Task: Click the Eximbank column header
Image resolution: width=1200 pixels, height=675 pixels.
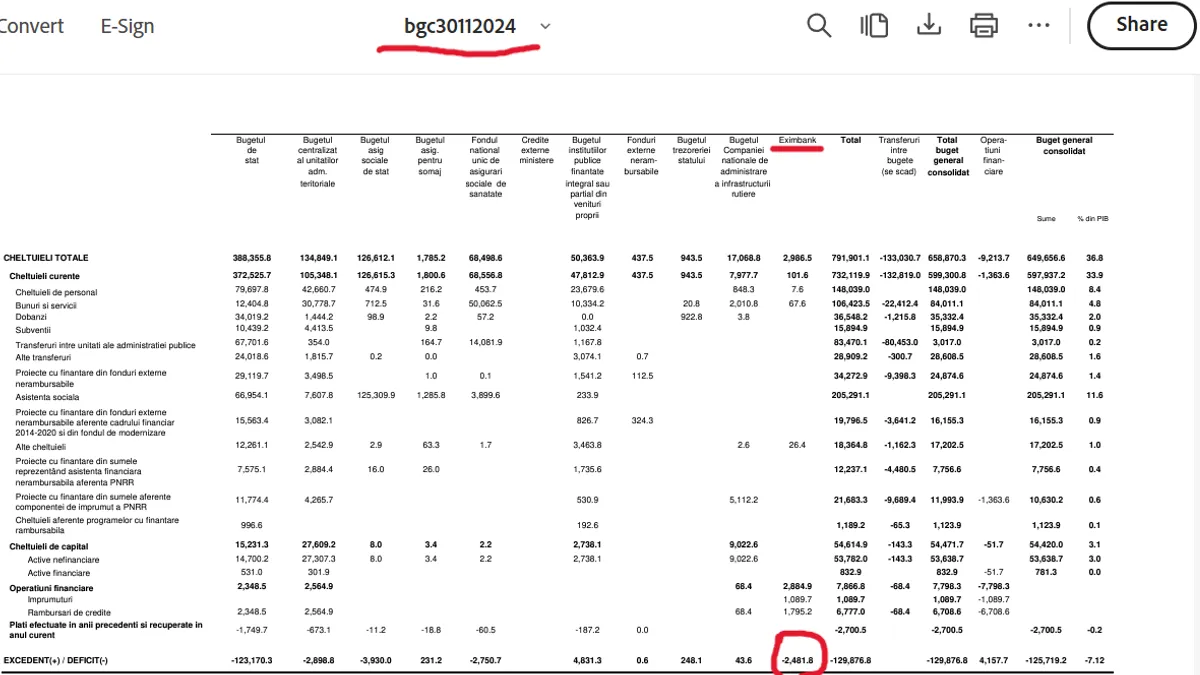Action: point(799,140)
